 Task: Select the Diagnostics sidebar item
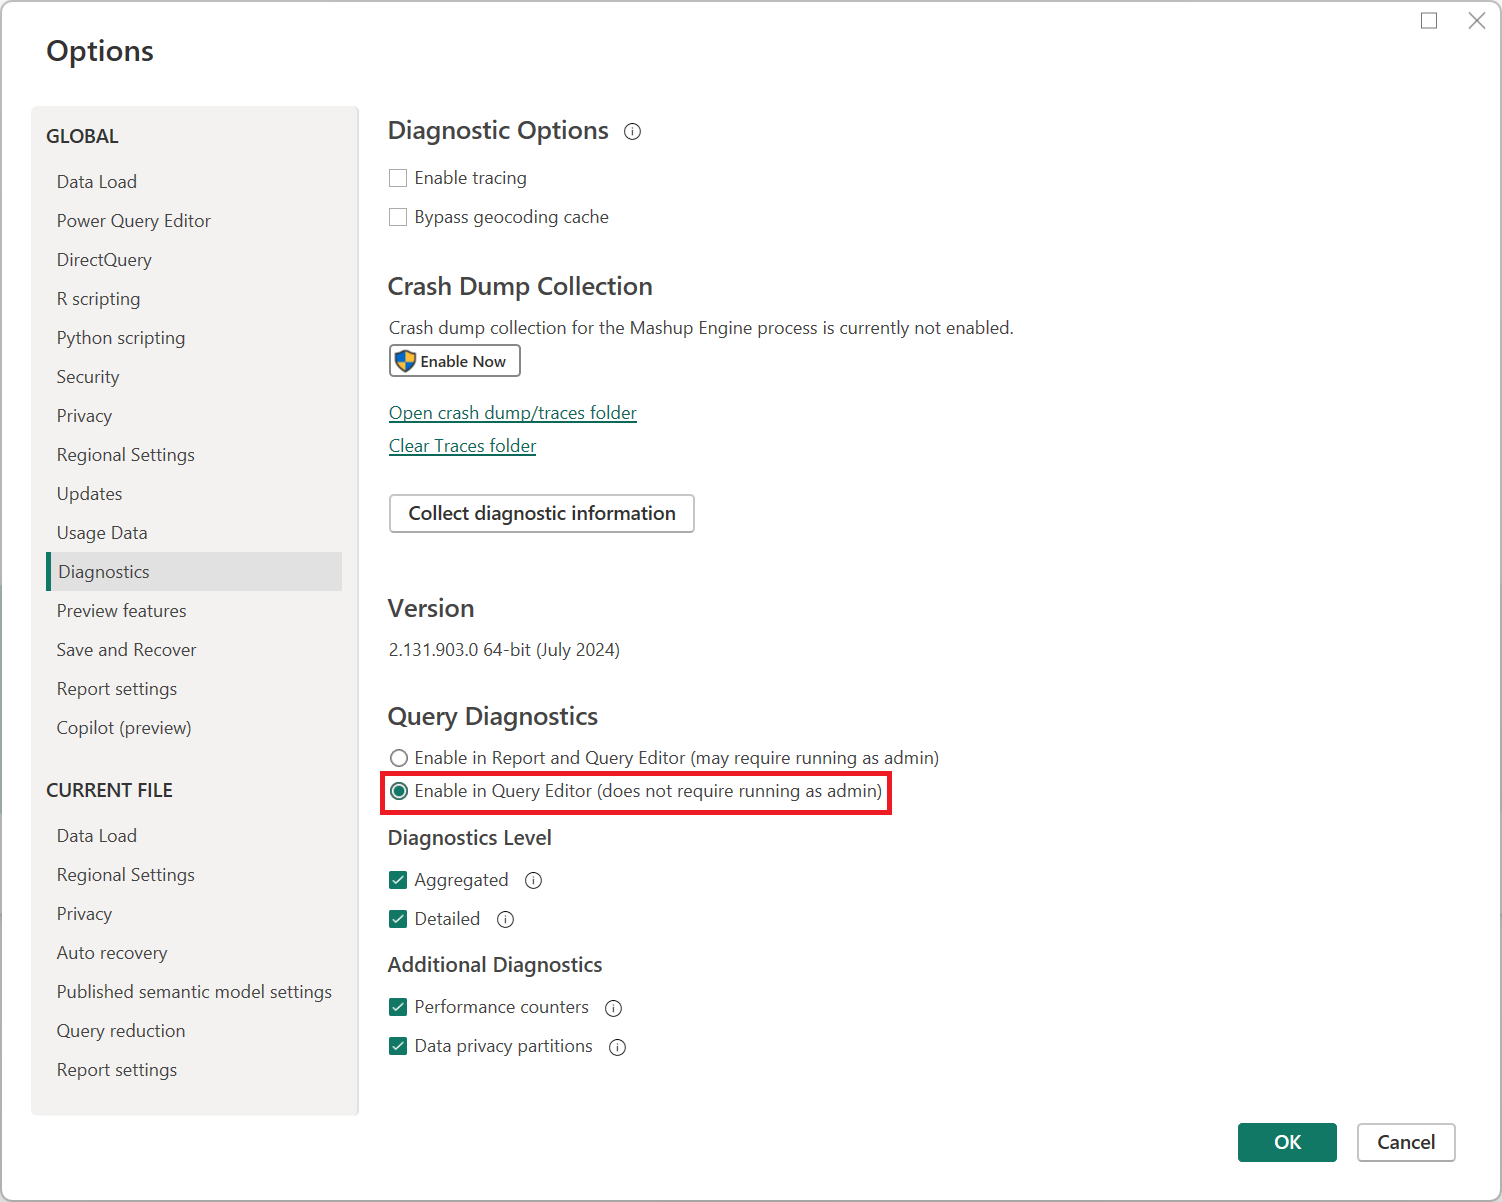194,572
